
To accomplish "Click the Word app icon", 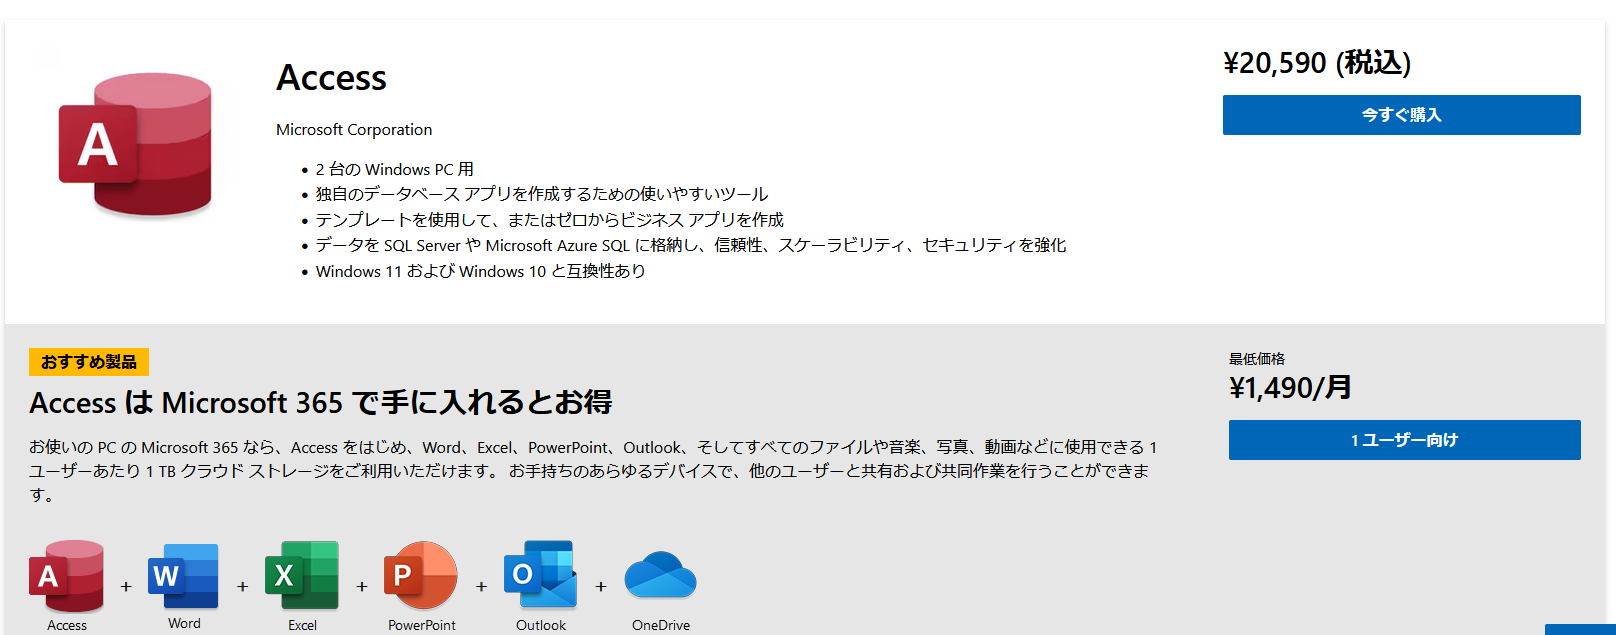I will pyautogui.click(x=183, y=576).
